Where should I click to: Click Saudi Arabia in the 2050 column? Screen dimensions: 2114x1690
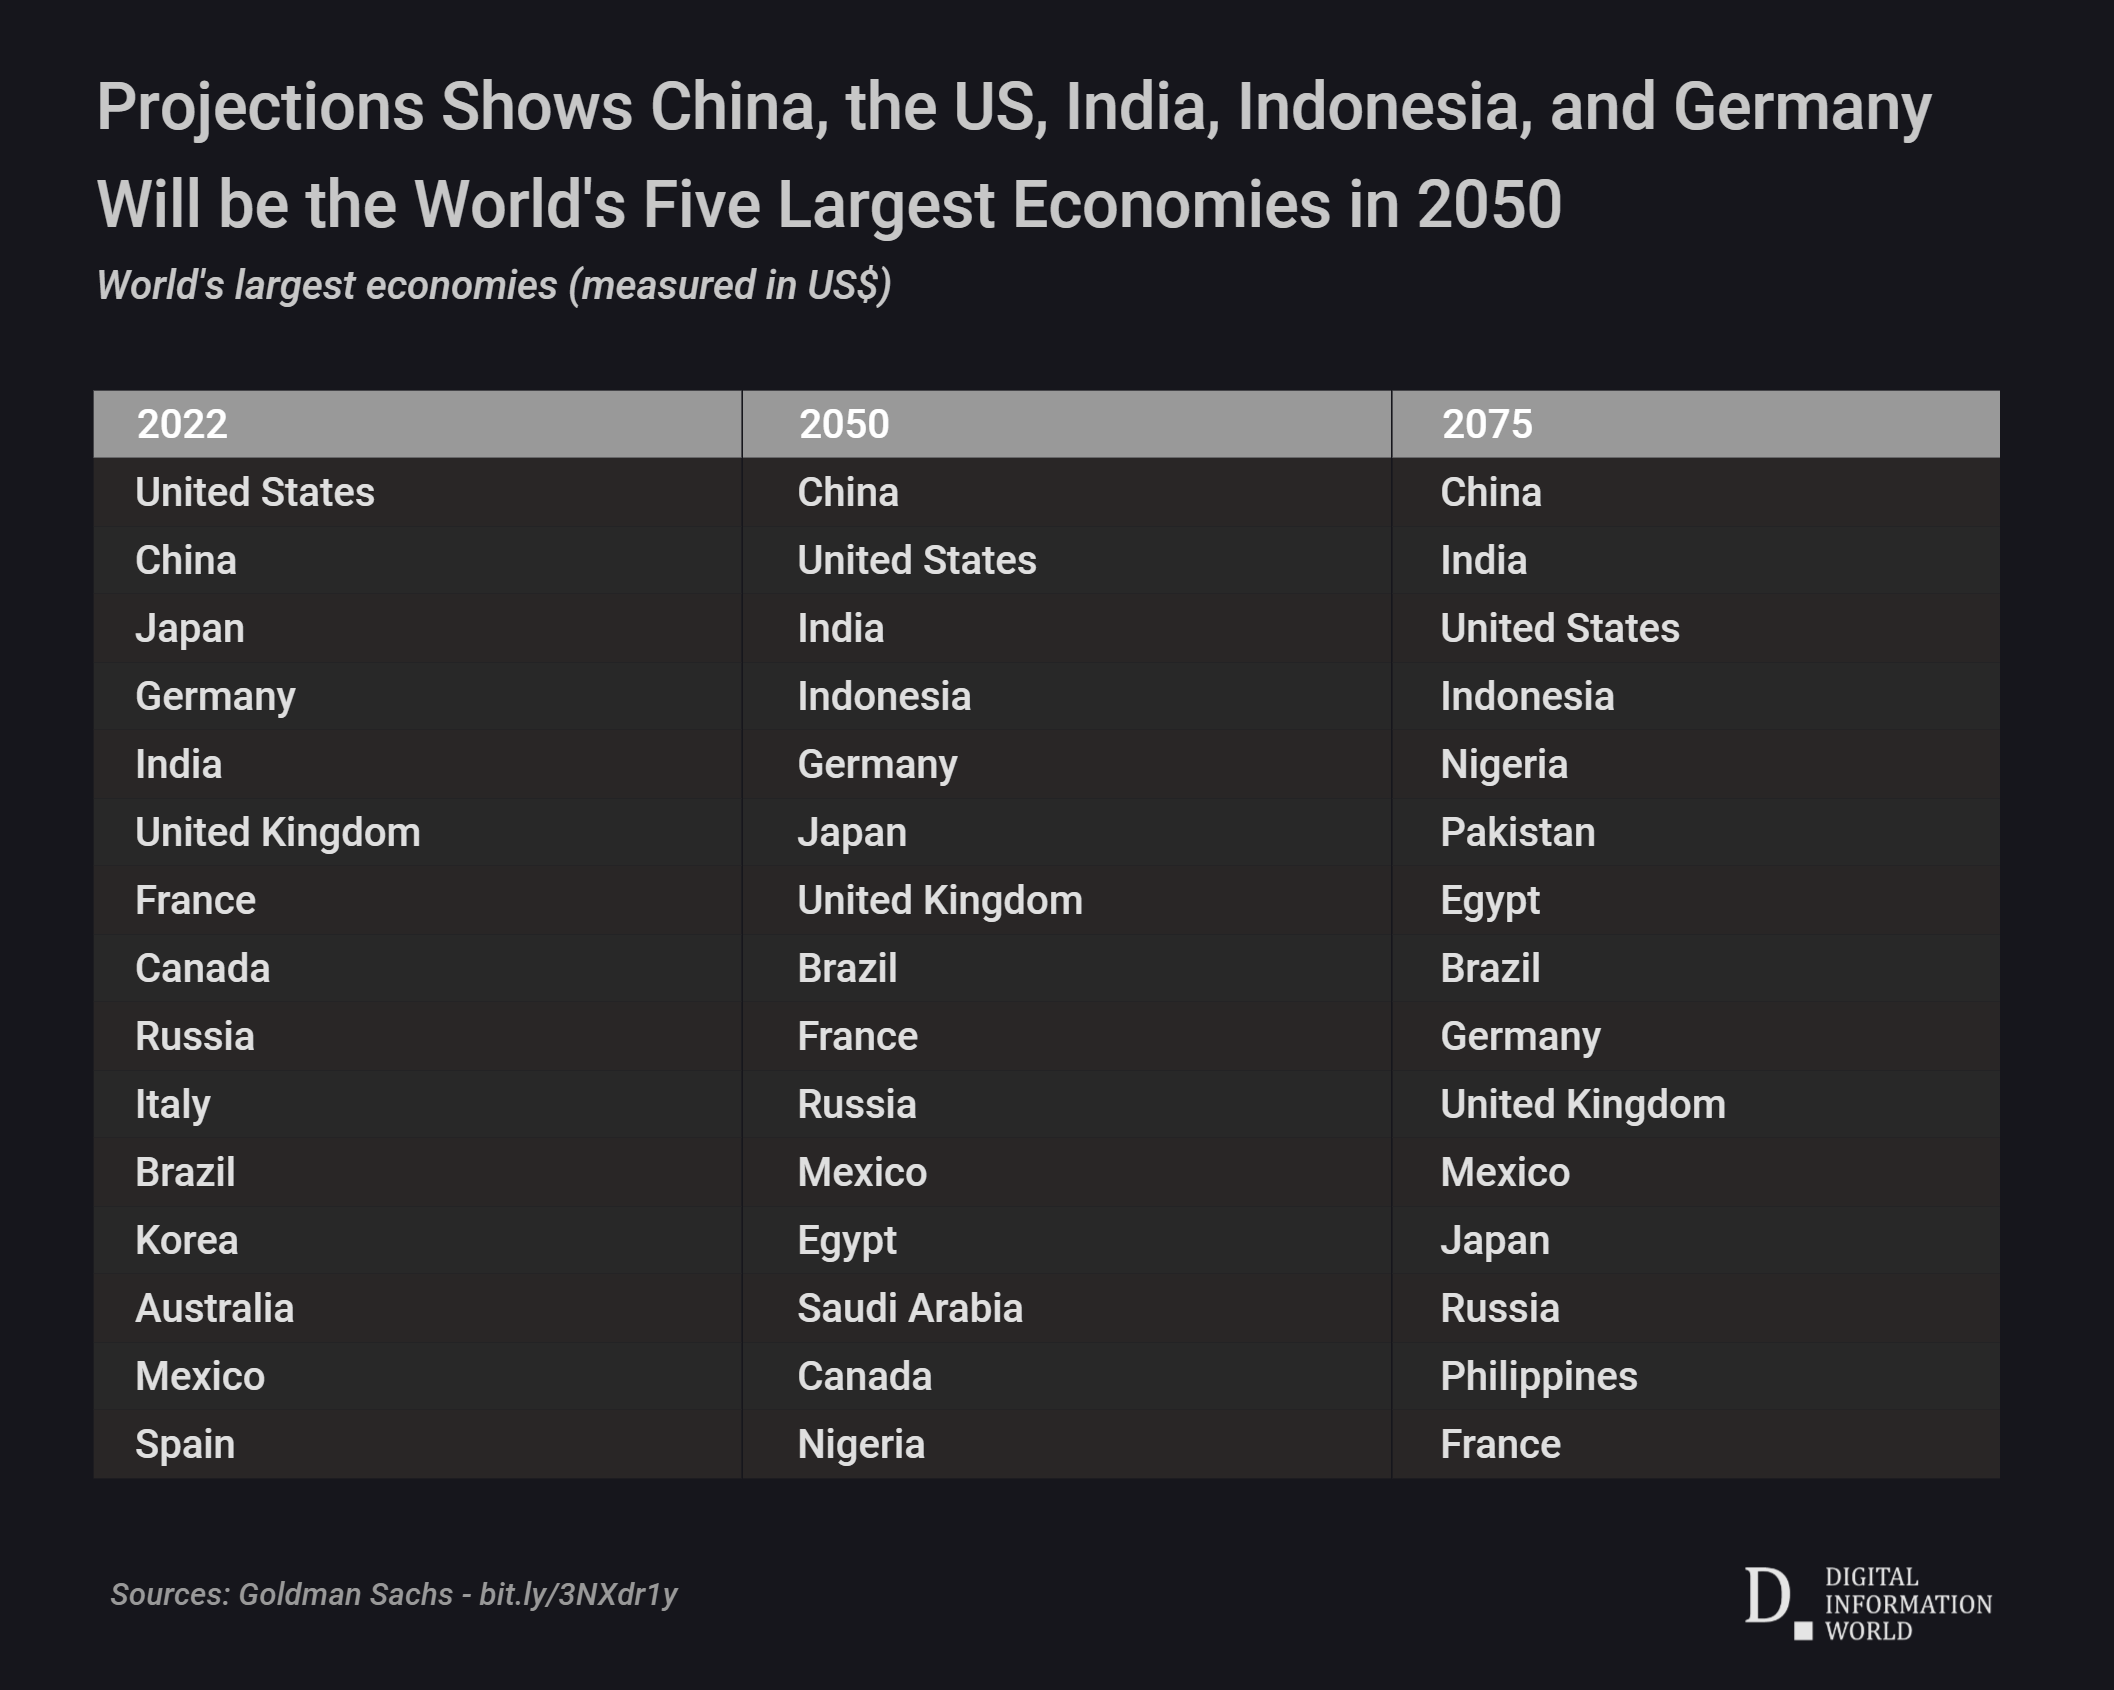point(909,1308)
